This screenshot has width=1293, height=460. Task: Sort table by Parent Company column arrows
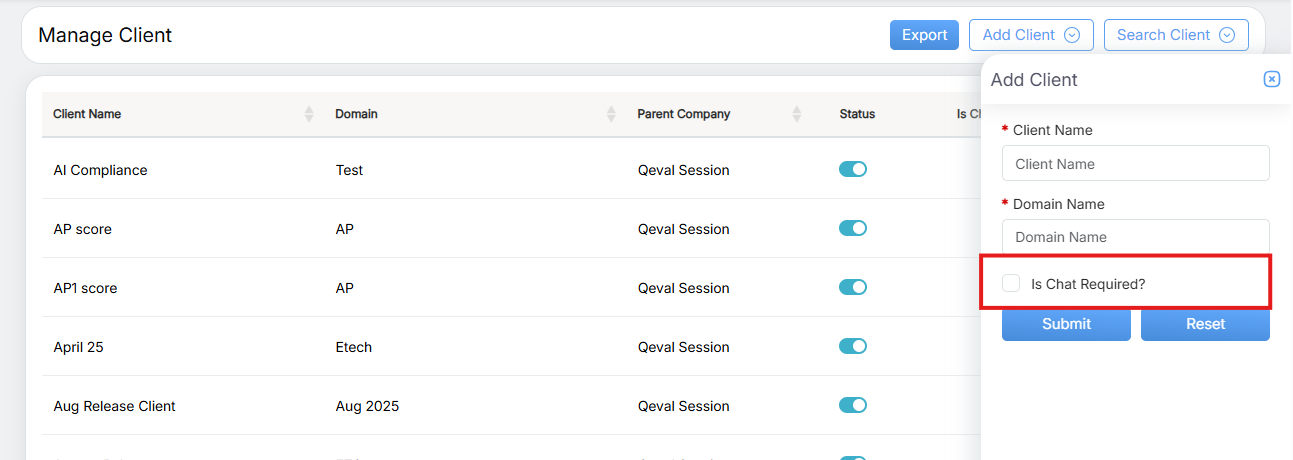tap(797, 114)
